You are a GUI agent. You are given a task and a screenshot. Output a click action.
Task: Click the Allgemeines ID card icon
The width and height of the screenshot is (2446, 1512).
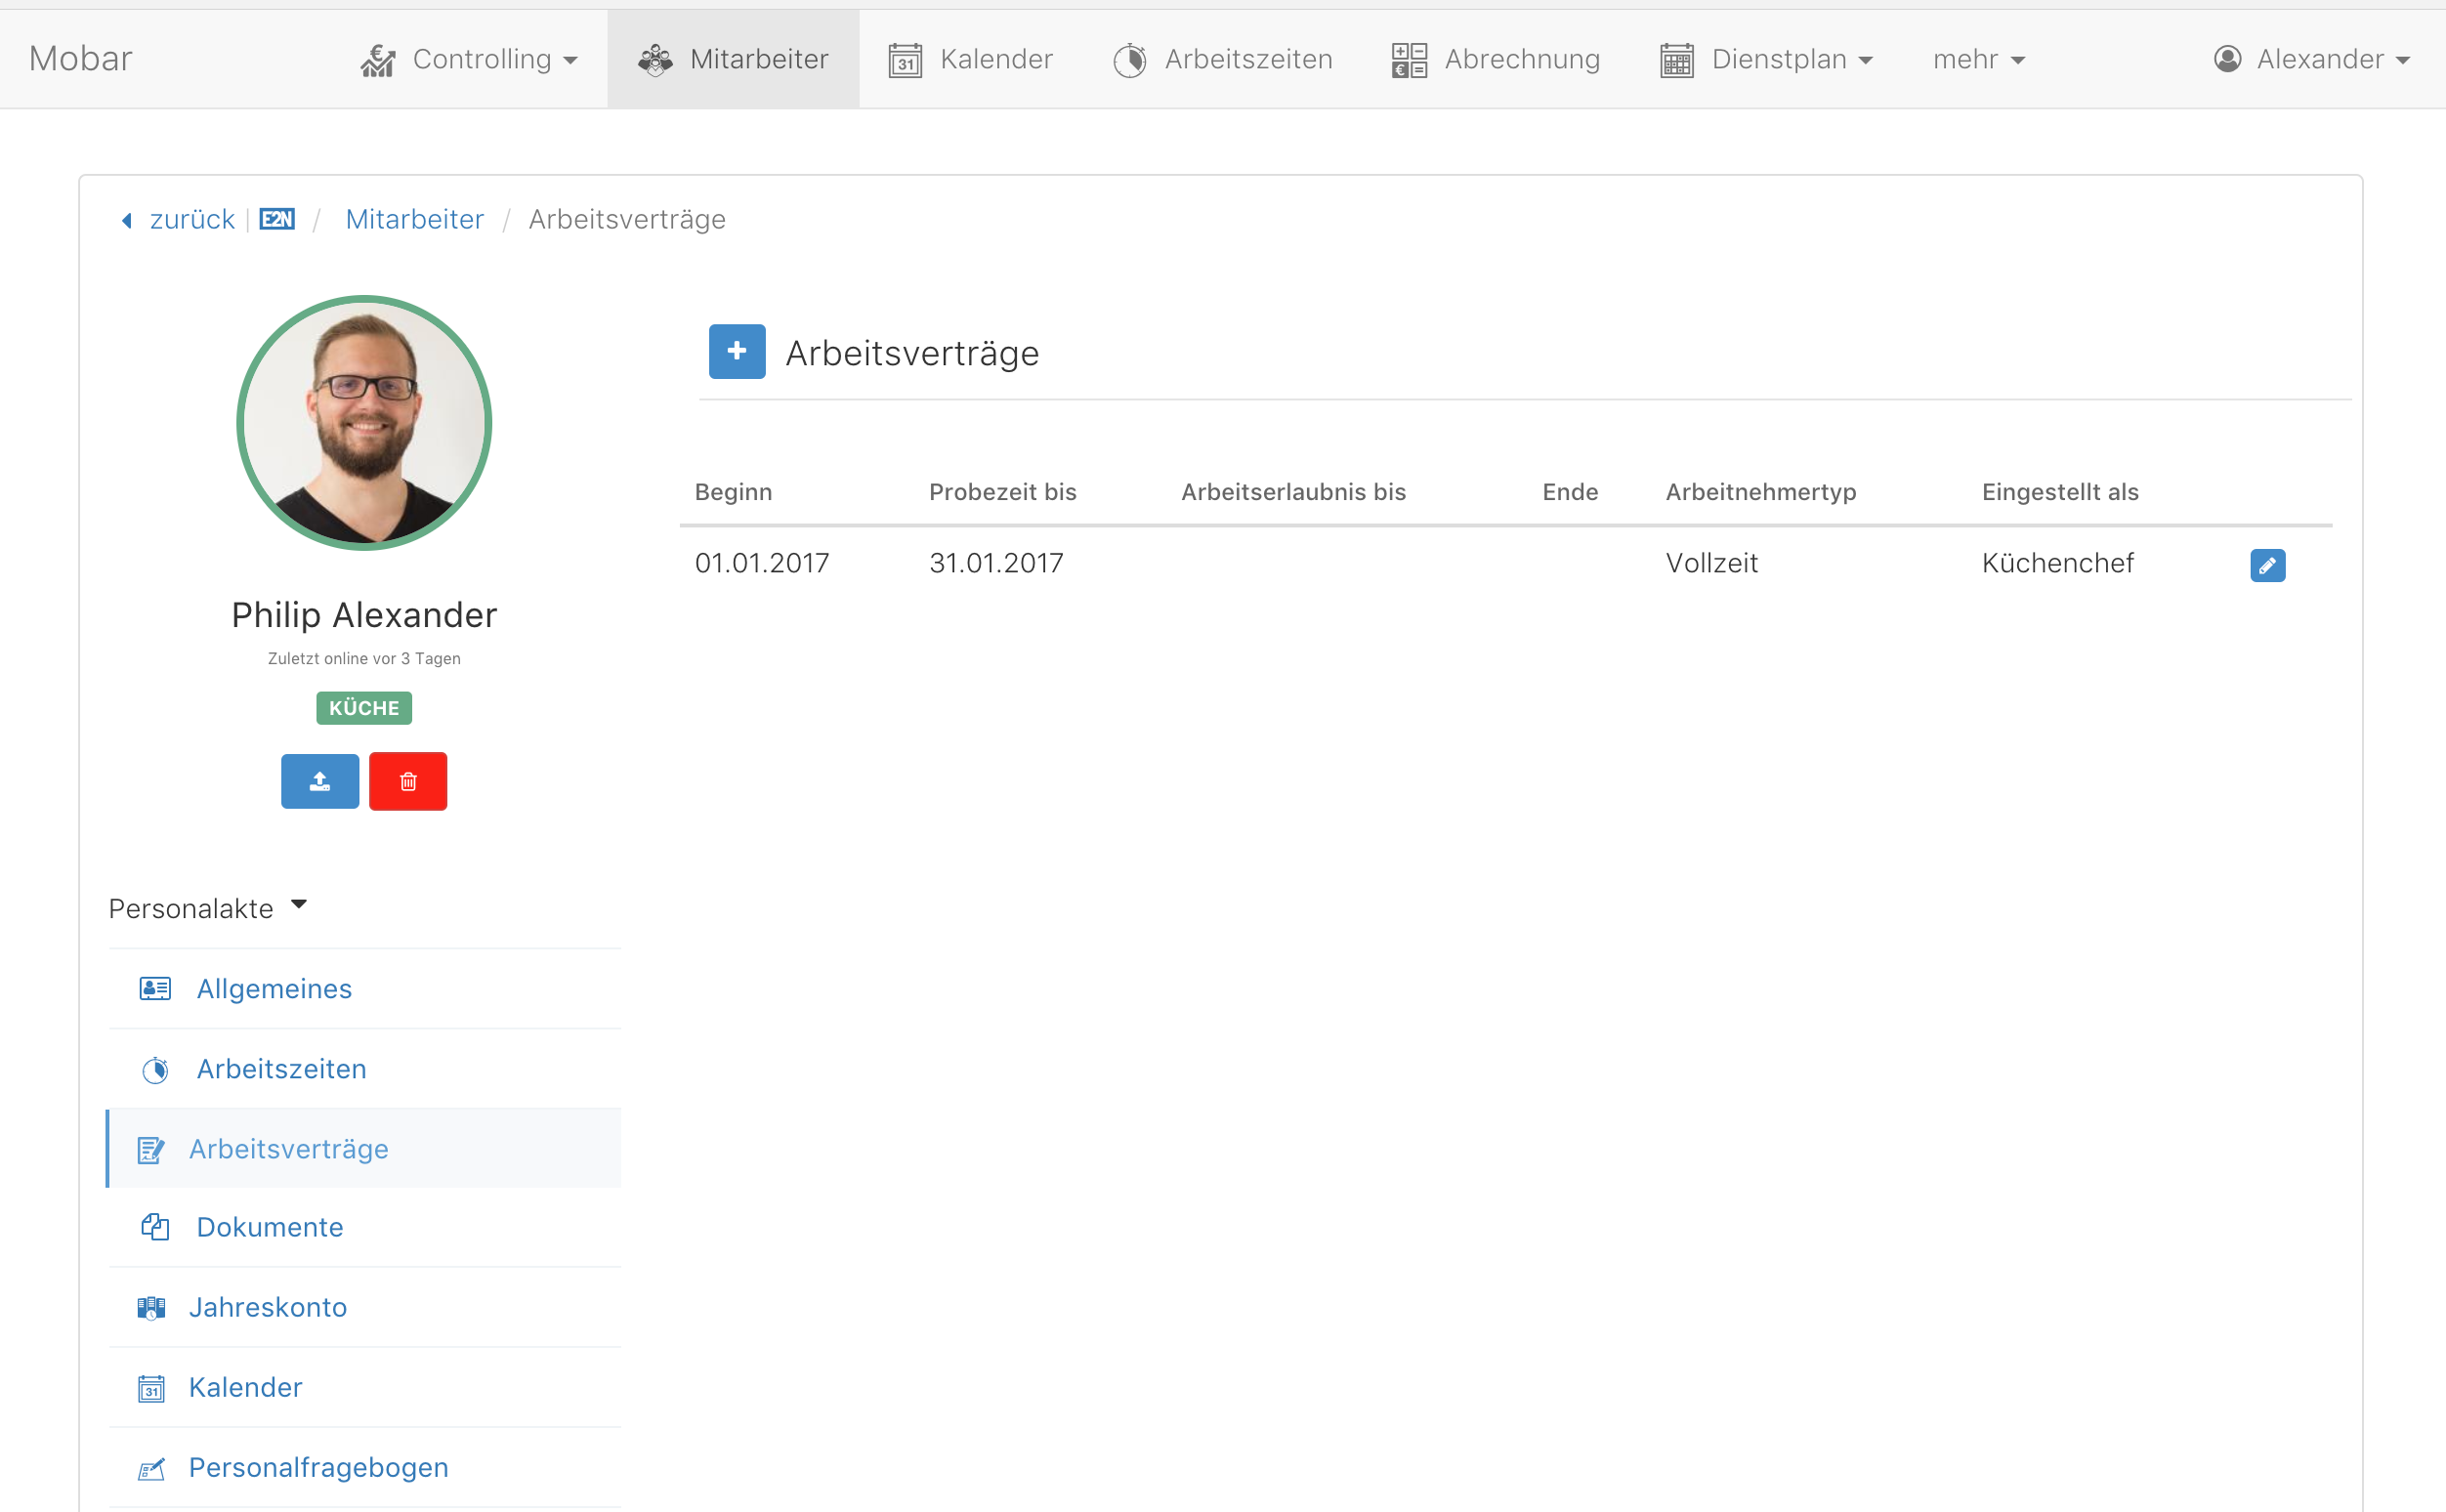pyautogui.click(x=155, y=989)
